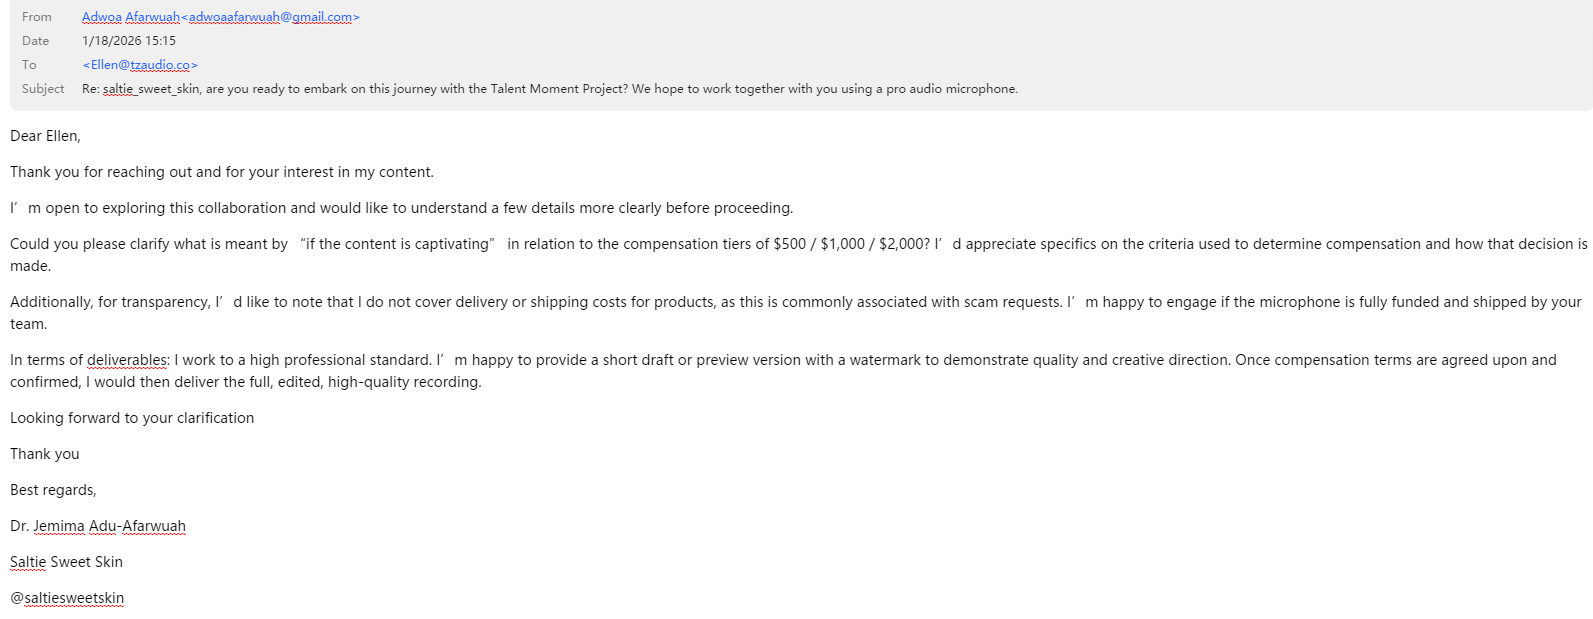1593x619 pixels.
Task: Click the Date field label
Action: coord(36,41)
